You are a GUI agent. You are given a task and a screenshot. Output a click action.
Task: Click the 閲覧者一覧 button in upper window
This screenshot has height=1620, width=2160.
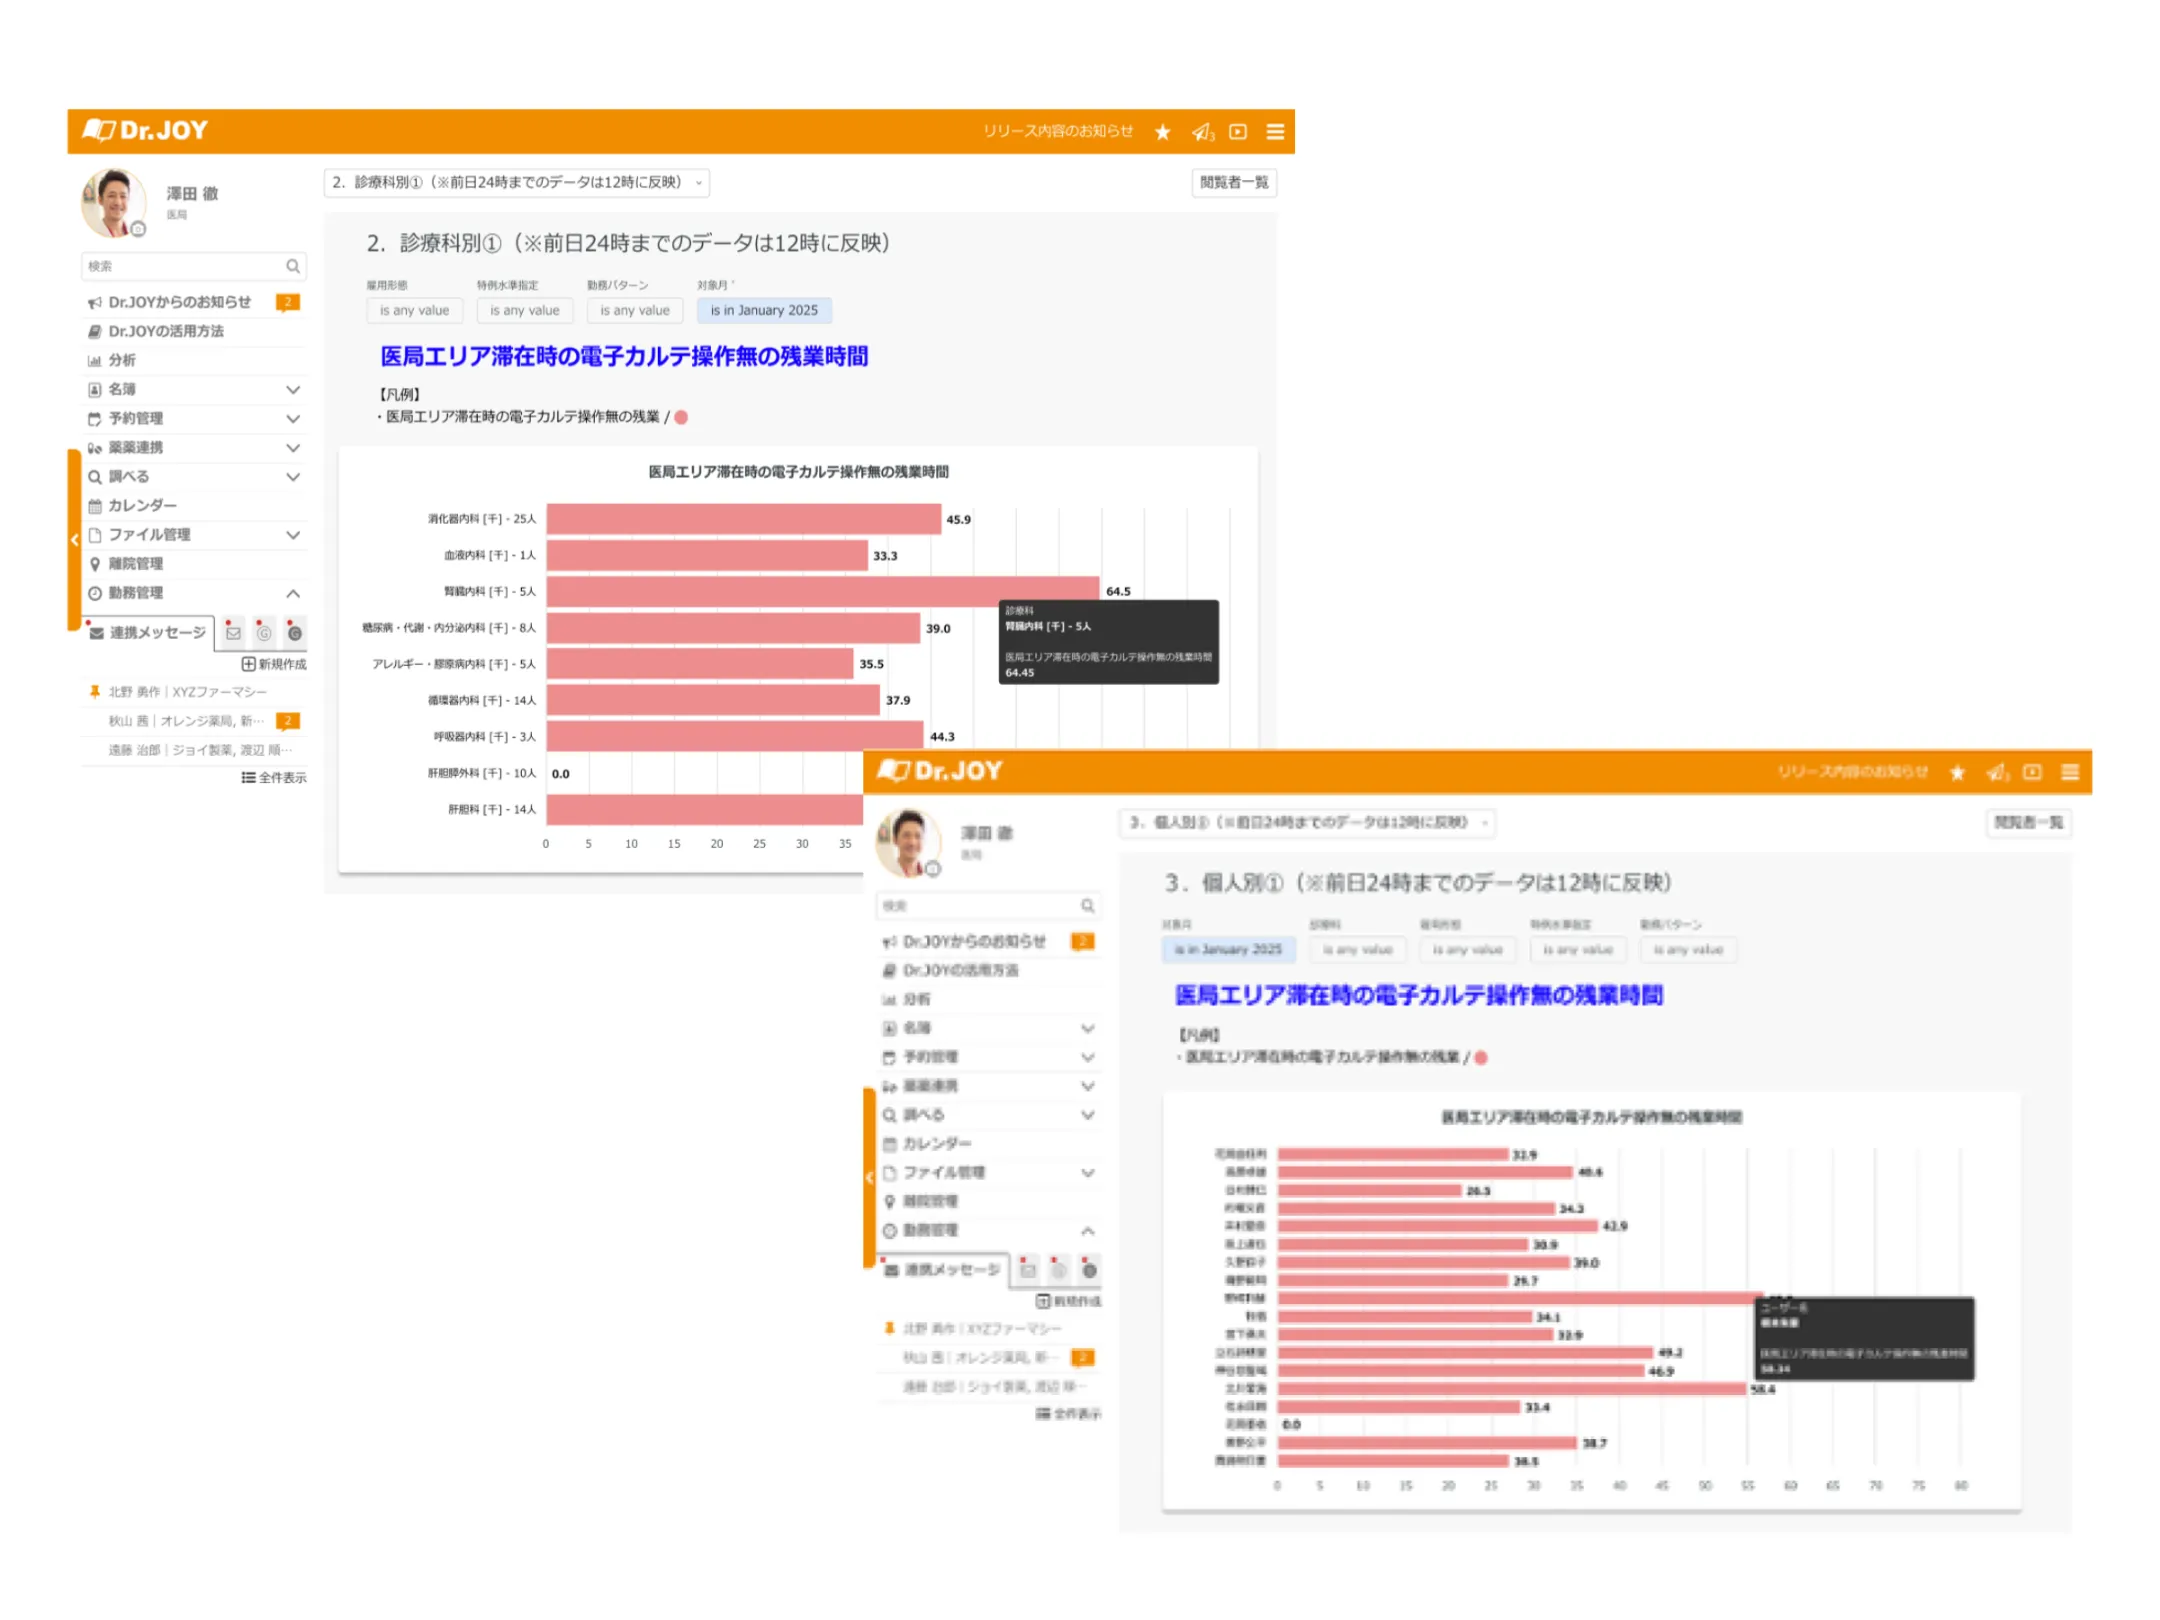(x=1233, y=183)
